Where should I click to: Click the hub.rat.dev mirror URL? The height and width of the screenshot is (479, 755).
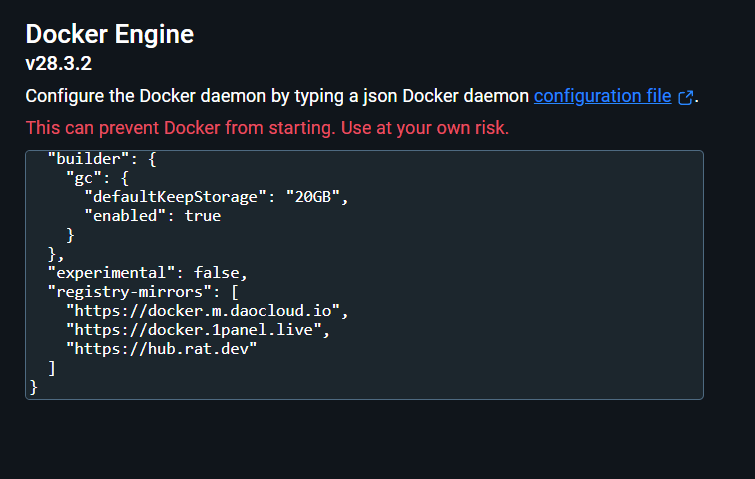[x=161, y=349]
